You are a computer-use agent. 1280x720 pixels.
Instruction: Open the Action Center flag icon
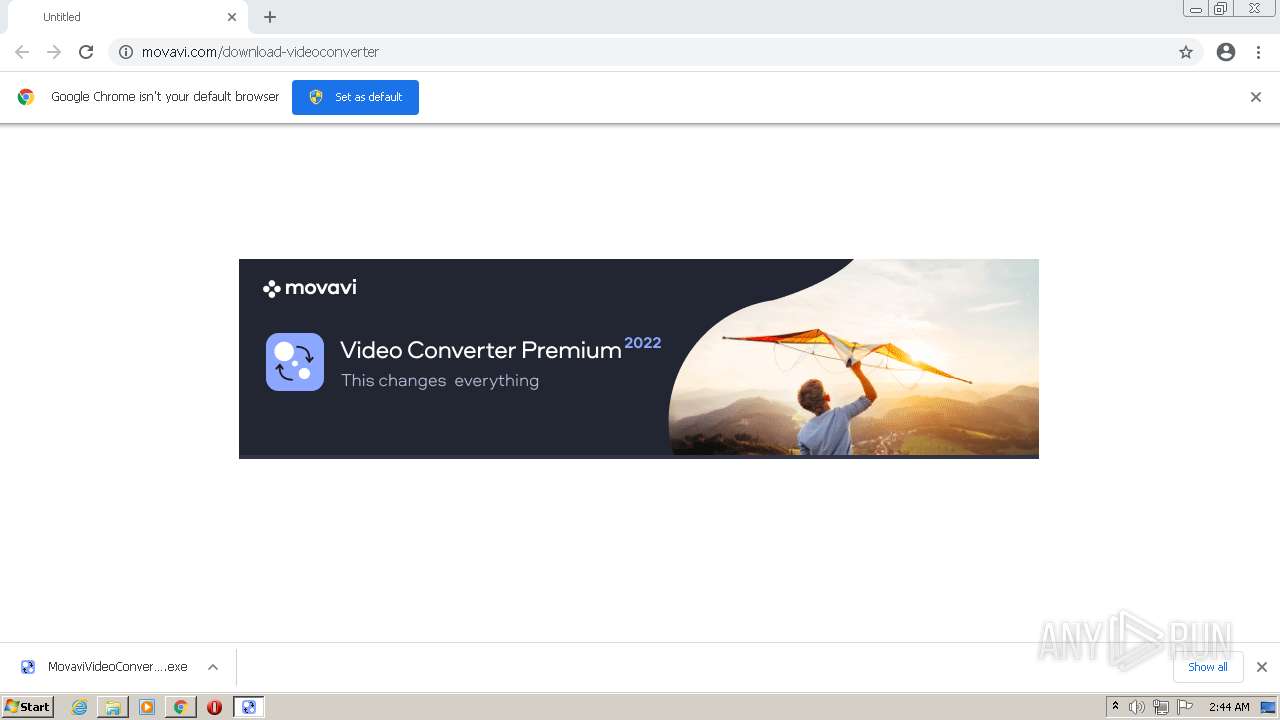coord(1185,707)
